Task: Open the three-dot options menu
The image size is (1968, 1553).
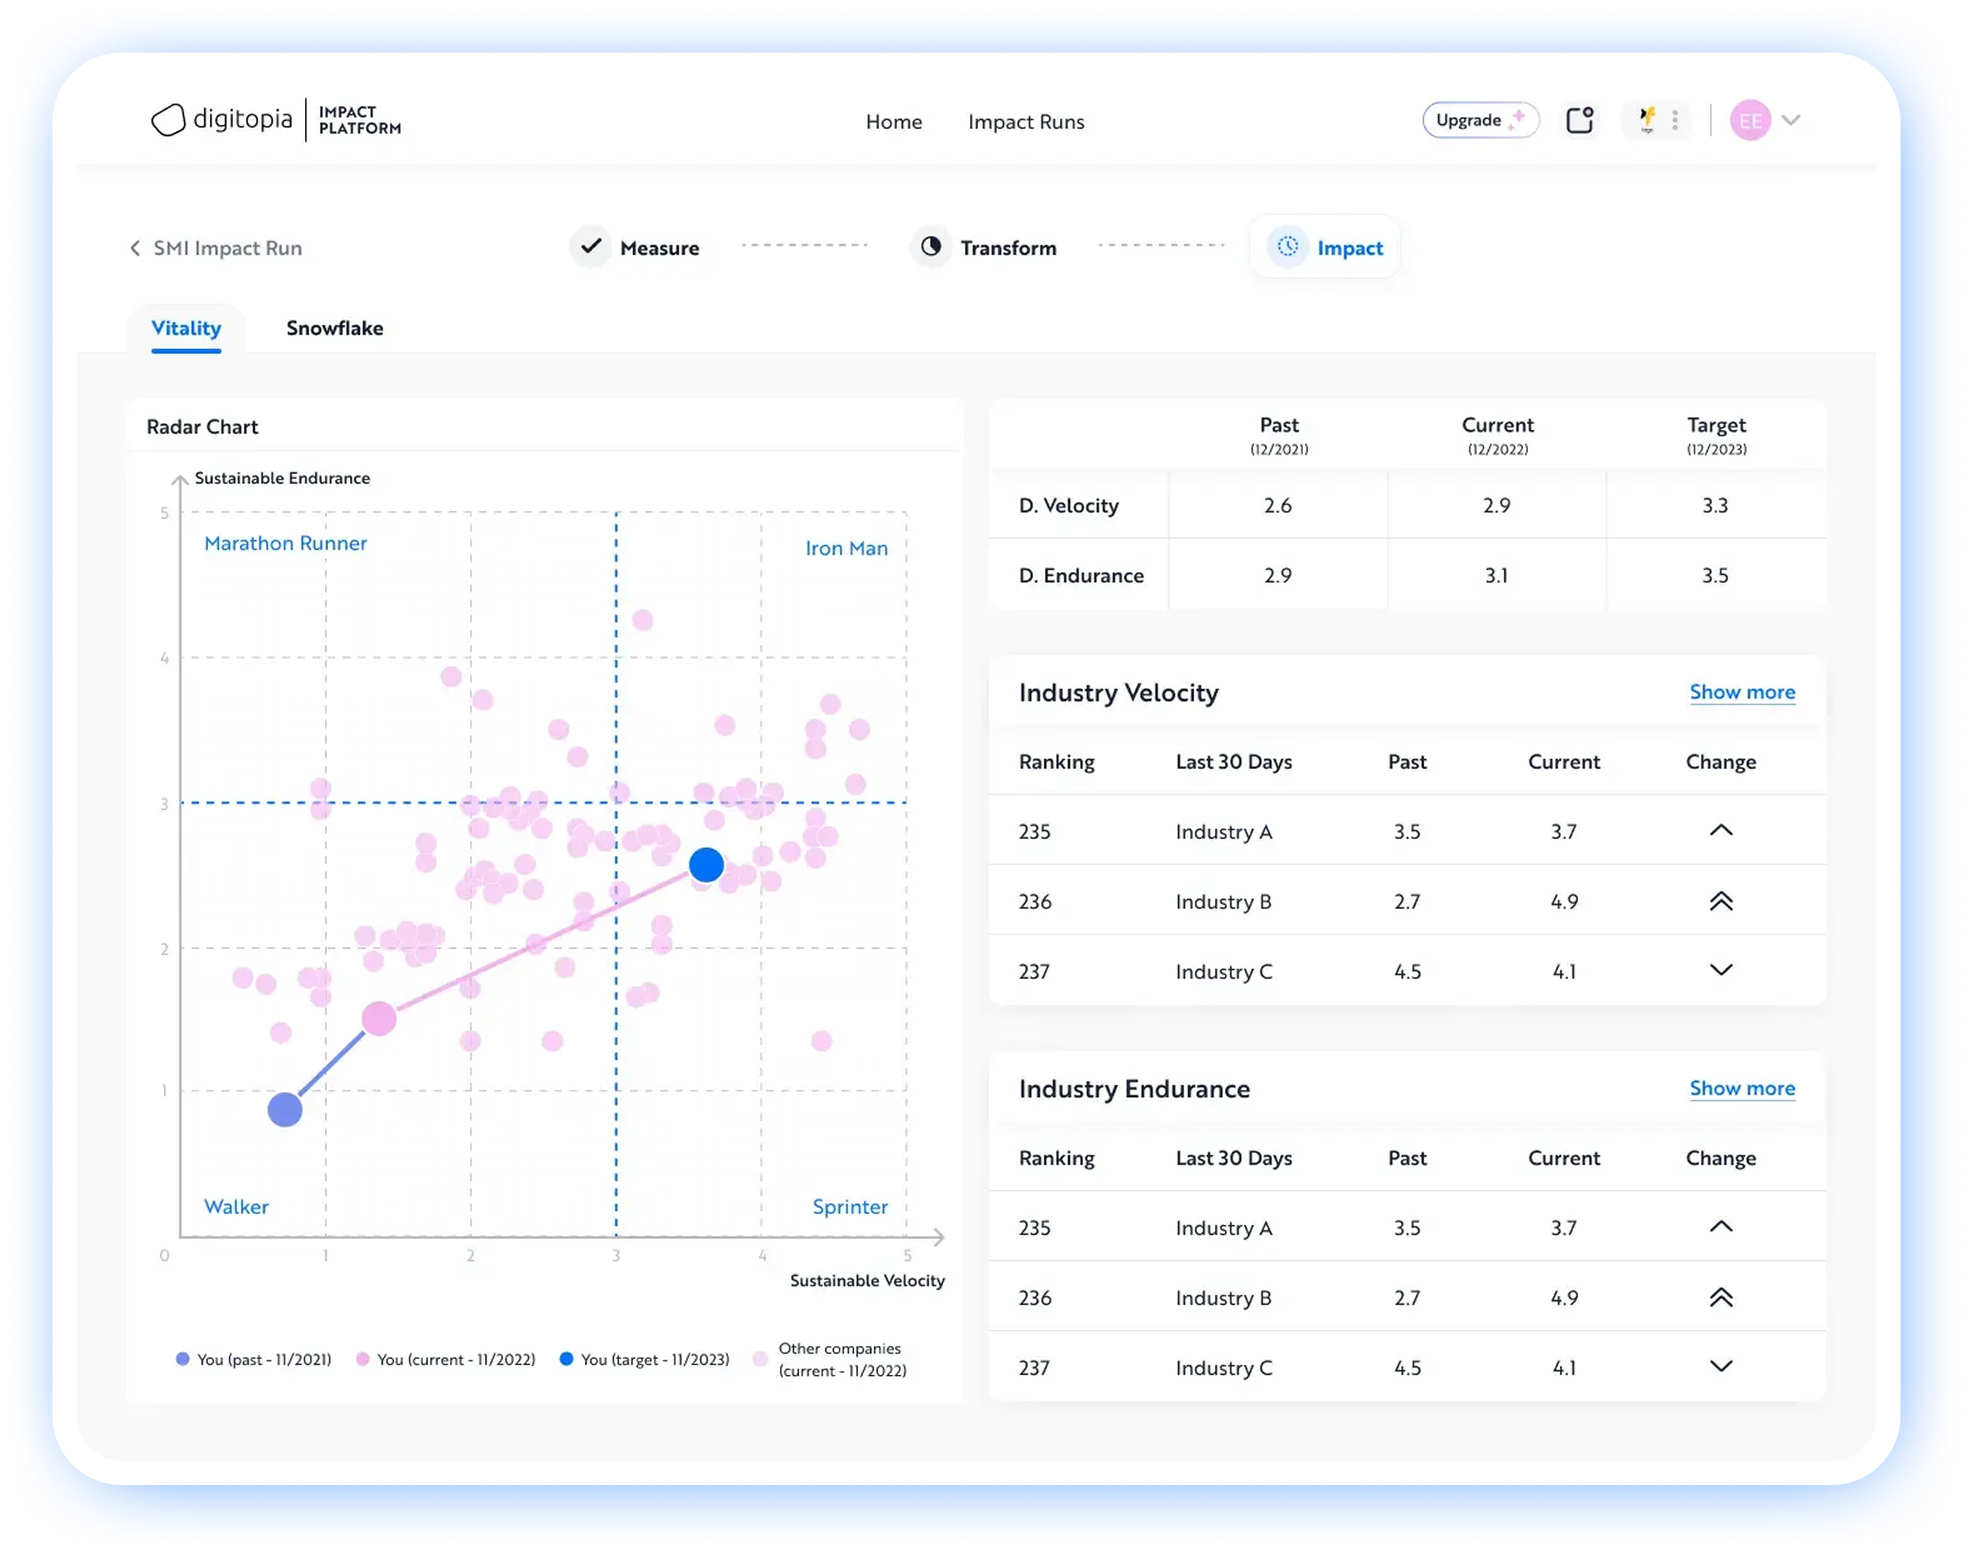Action: [x=1675, y=120]
